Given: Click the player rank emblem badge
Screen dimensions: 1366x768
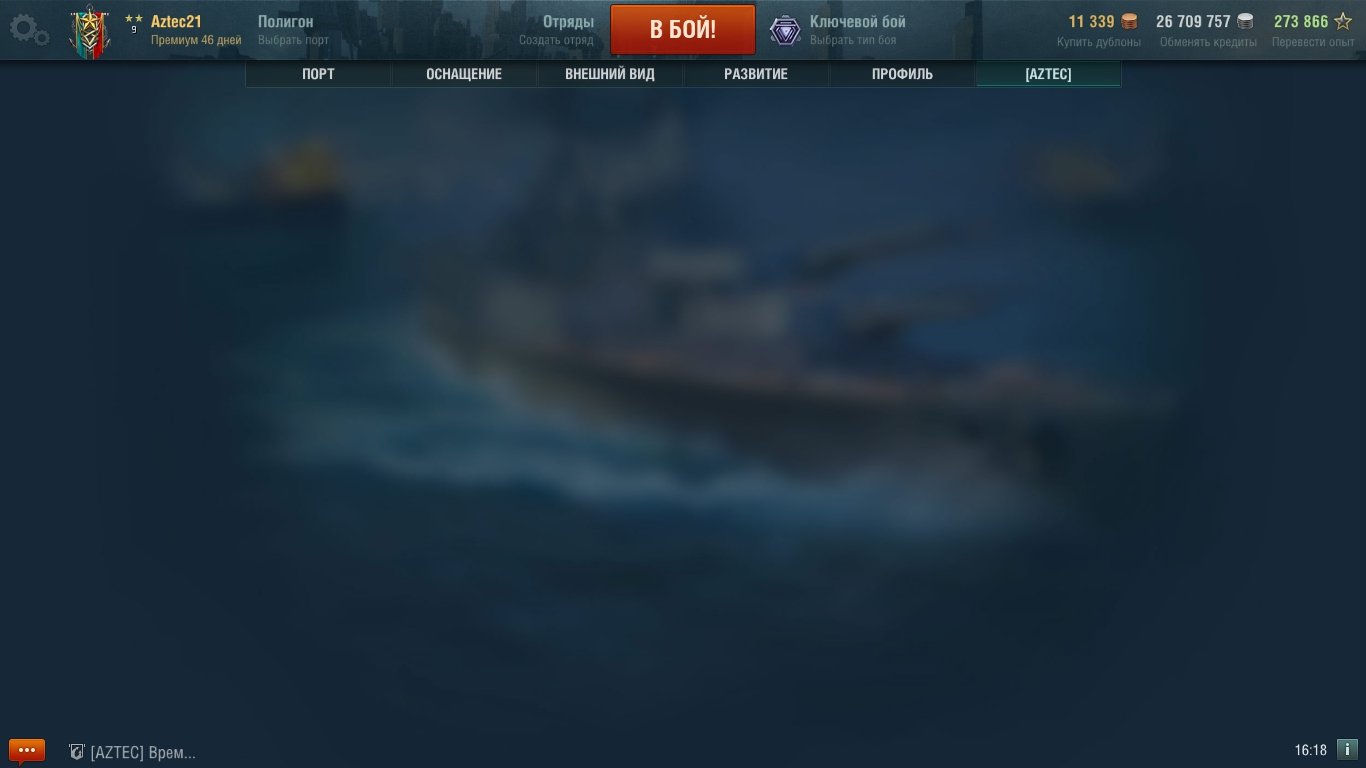Looking at the screenshot, I should point(89,32).
